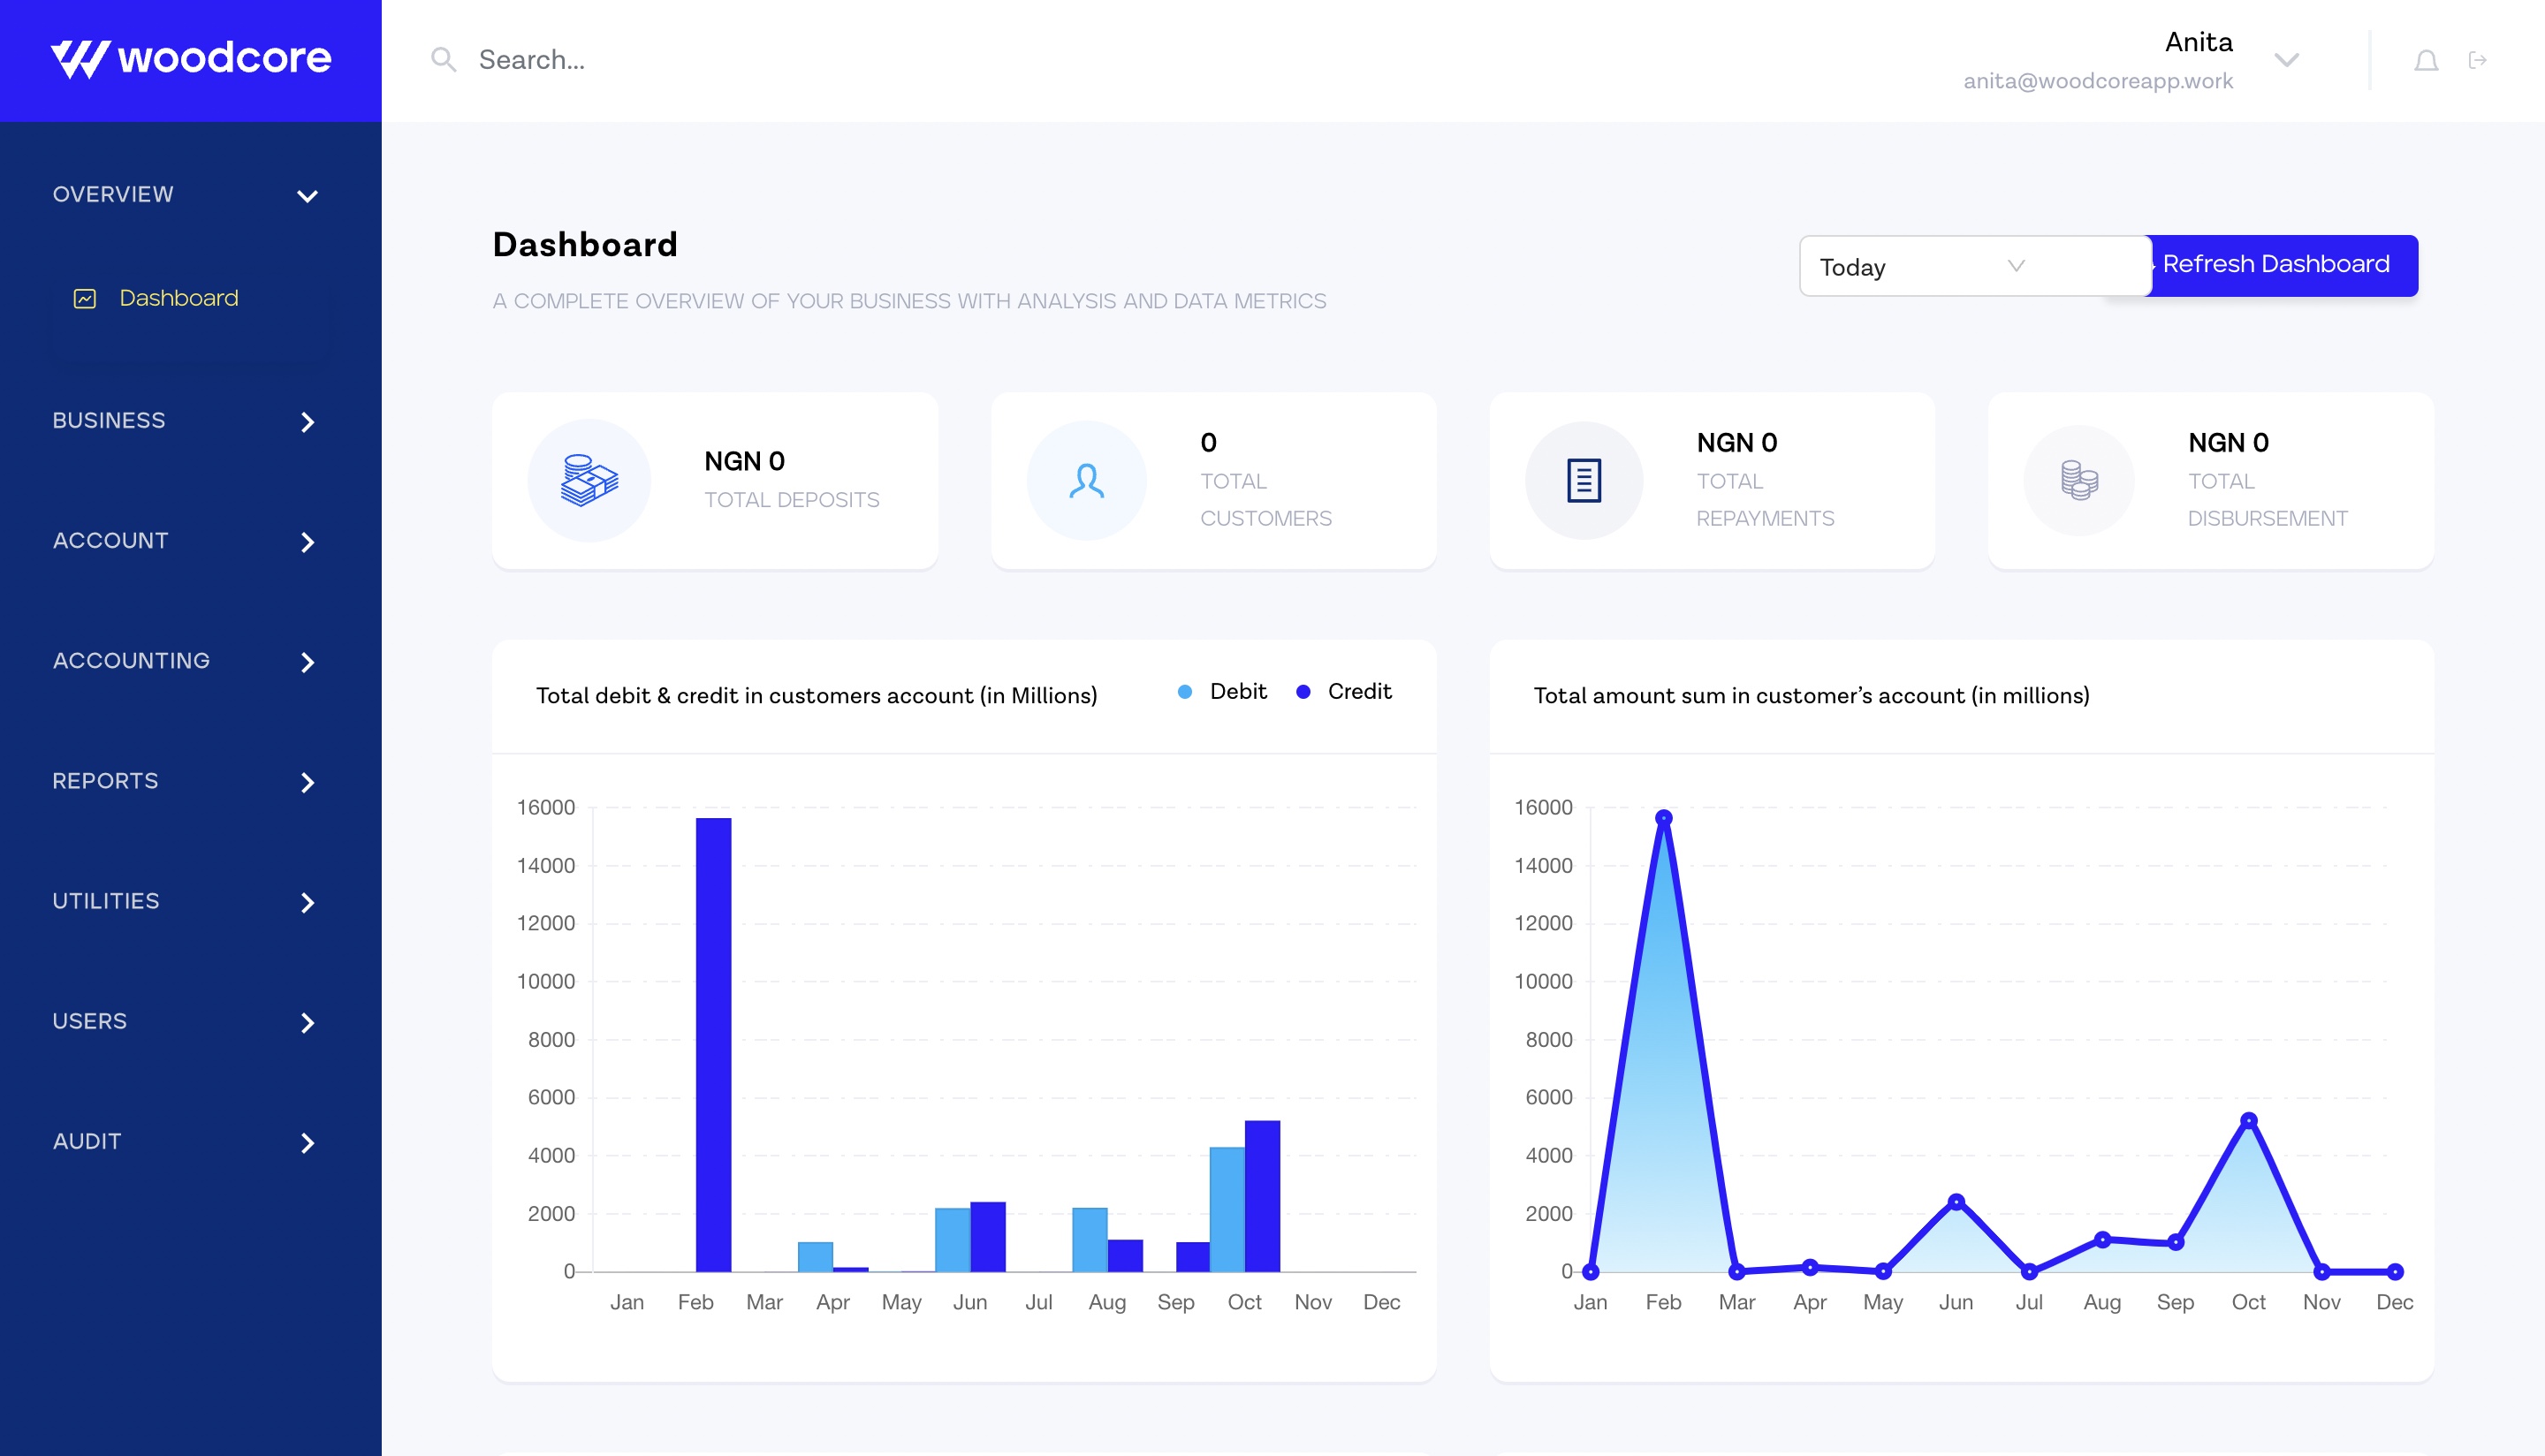
Task: Expand the Anita user account menu
Action: coord(2286,60)
